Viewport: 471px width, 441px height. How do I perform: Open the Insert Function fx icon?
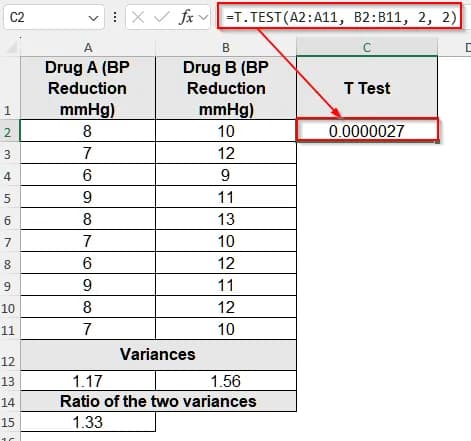tap(186, 17)
